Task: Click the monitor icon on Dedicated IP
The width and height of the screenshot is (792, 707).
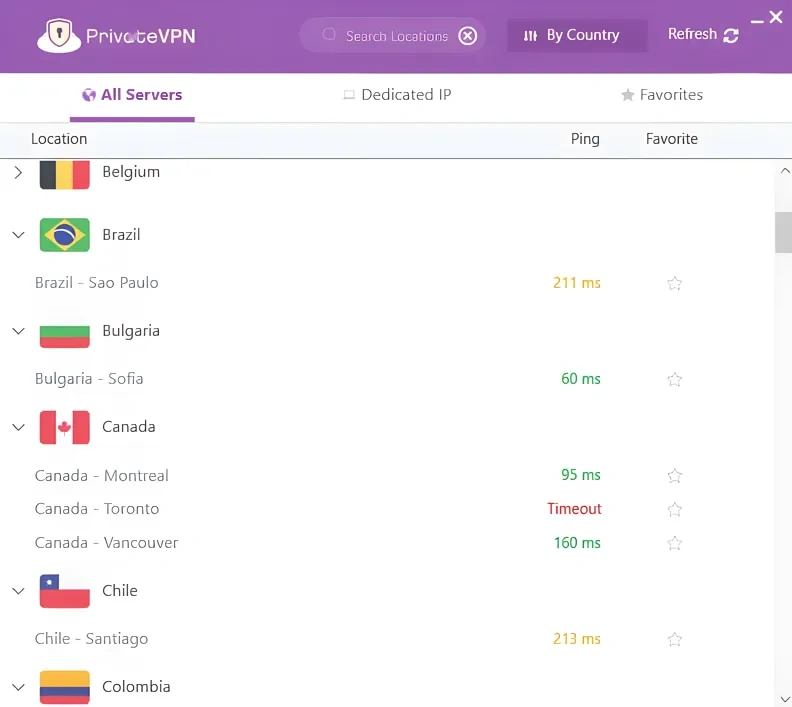Action: click(349, 95)
